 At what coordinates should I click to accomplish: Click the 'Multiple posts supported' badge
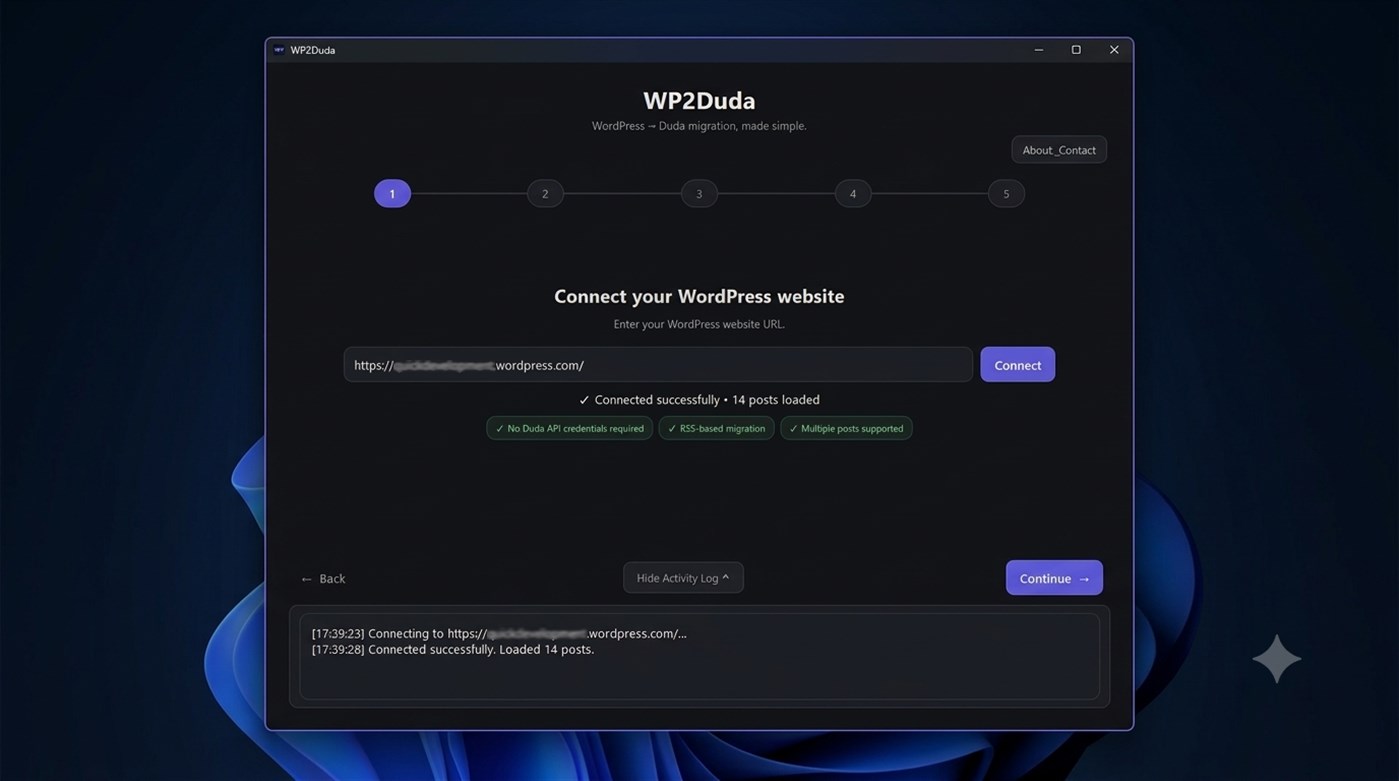846,428
